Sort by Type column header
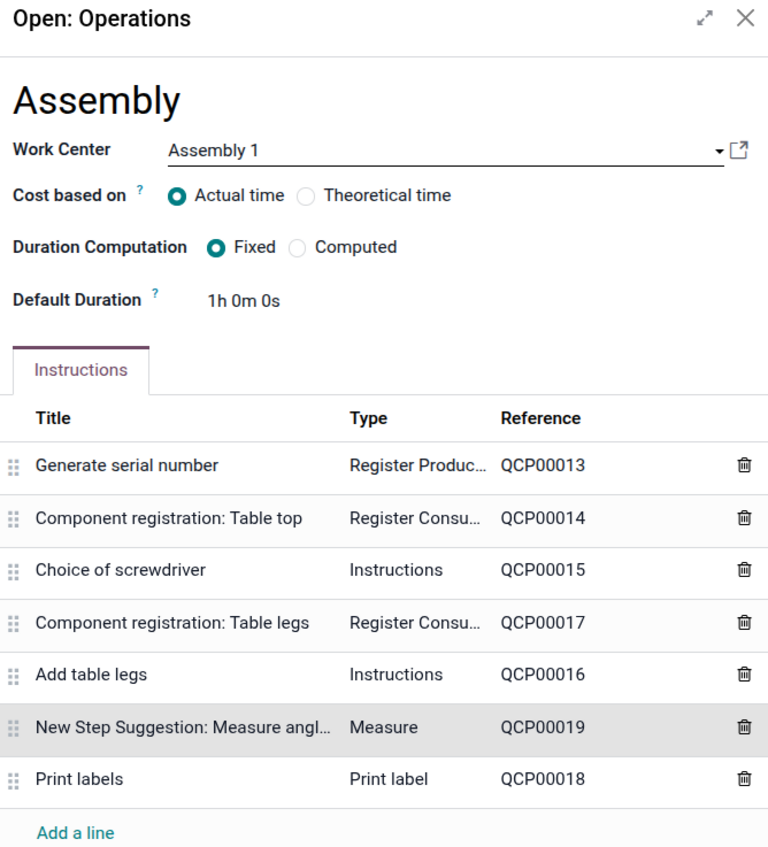Image resolution: width=768 pixels, height=847 pixels. 368,418
